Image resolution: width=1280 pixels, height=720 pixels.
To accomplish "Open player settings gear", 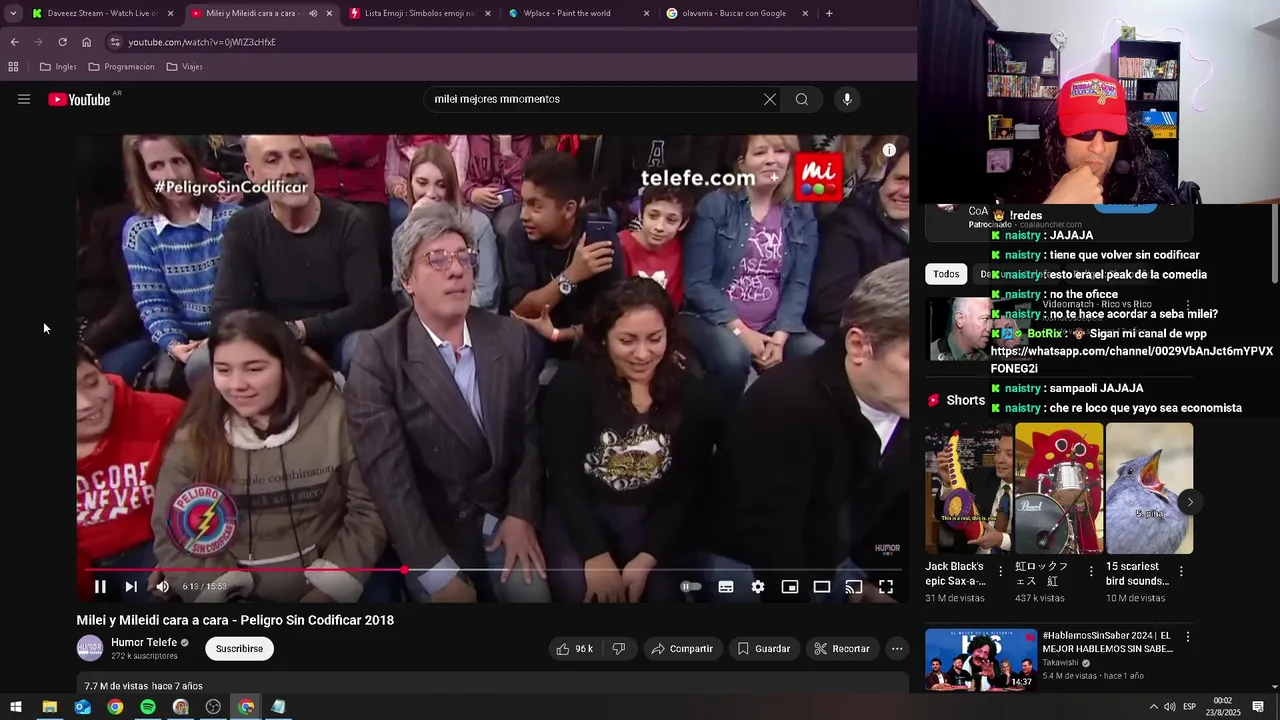I will tap(758, 587).
